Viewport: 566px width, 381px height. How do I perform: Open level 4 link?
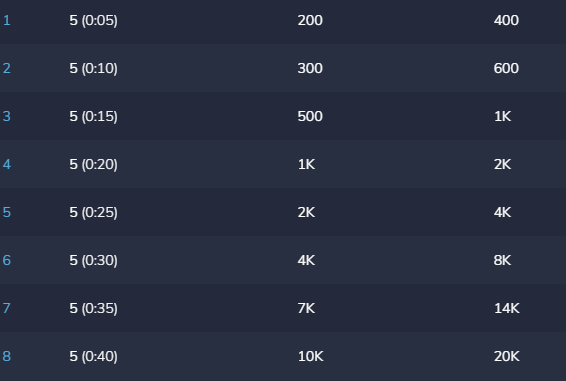(x=6, y=164)
